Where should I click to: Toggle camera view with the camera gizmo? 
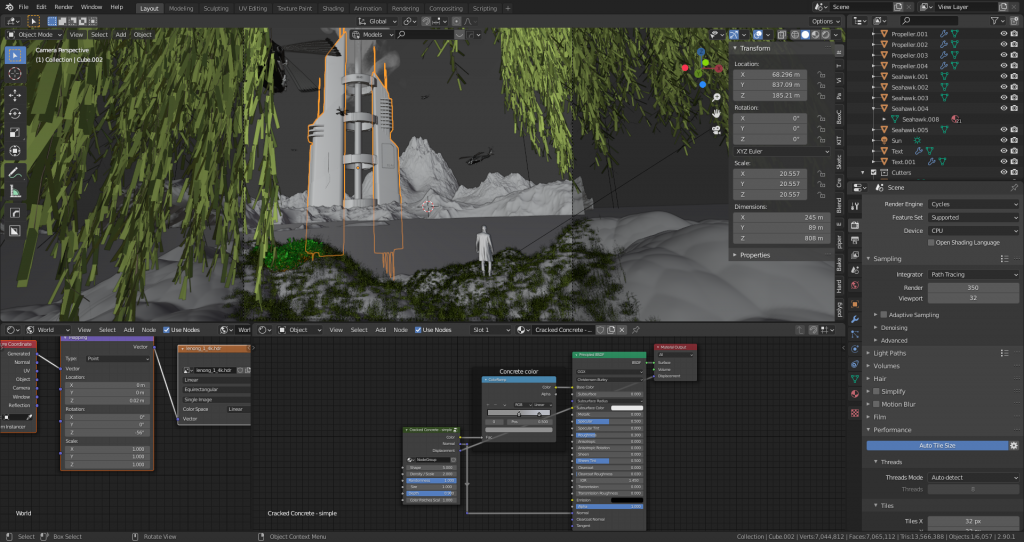coord(716,129)
